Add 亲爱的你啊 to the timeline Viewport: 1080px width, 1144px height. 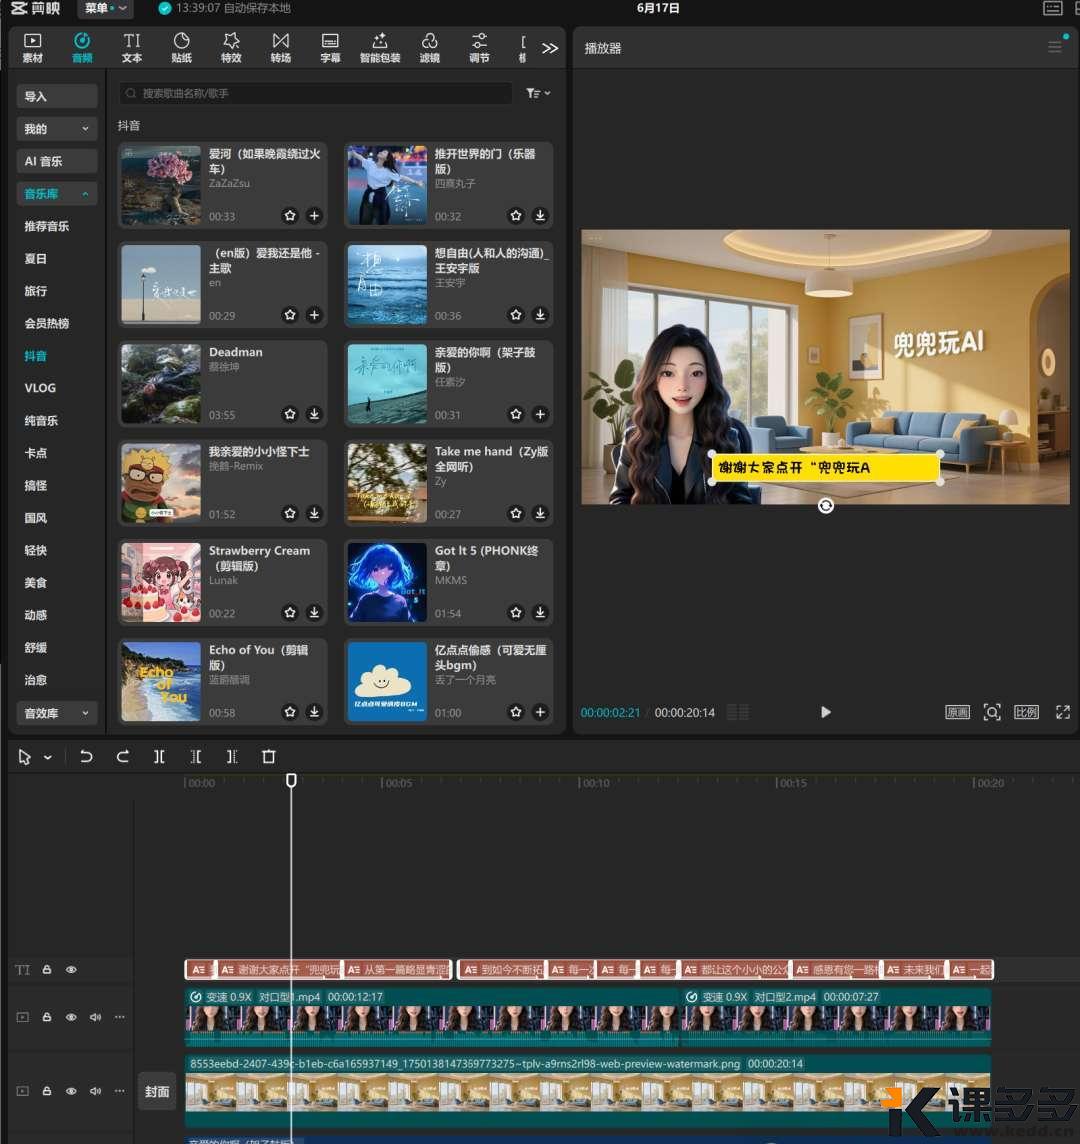pos(540,414)
